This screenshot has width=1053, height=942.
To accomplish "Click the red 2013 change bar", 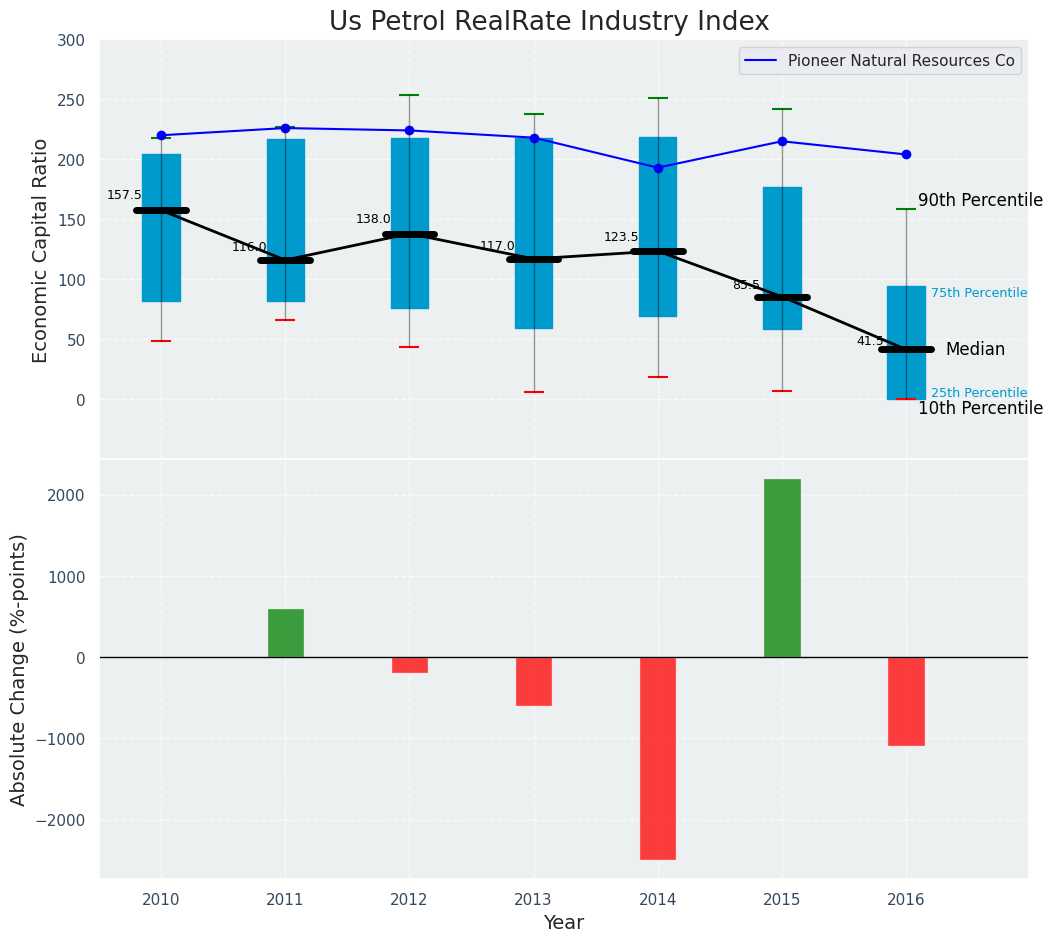I will [x=534, y=681].
